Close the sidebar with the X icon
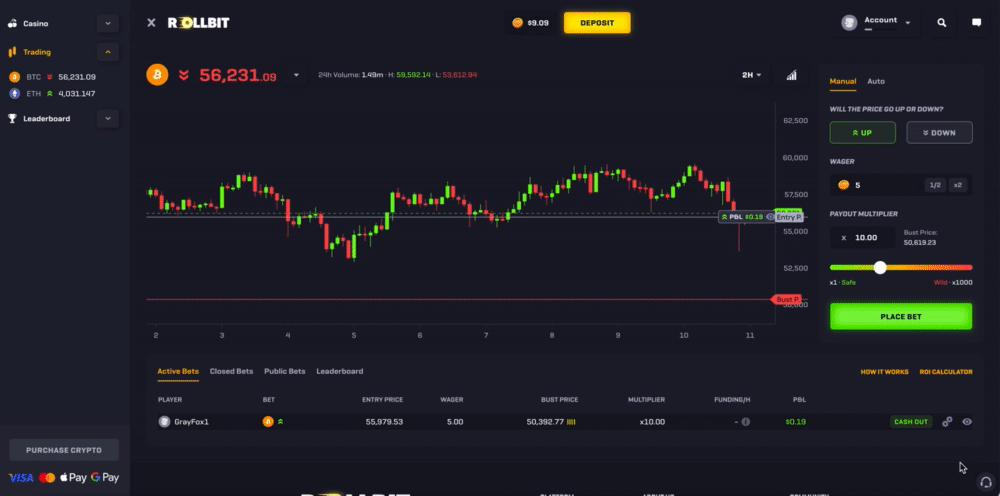 coord(151,23)
